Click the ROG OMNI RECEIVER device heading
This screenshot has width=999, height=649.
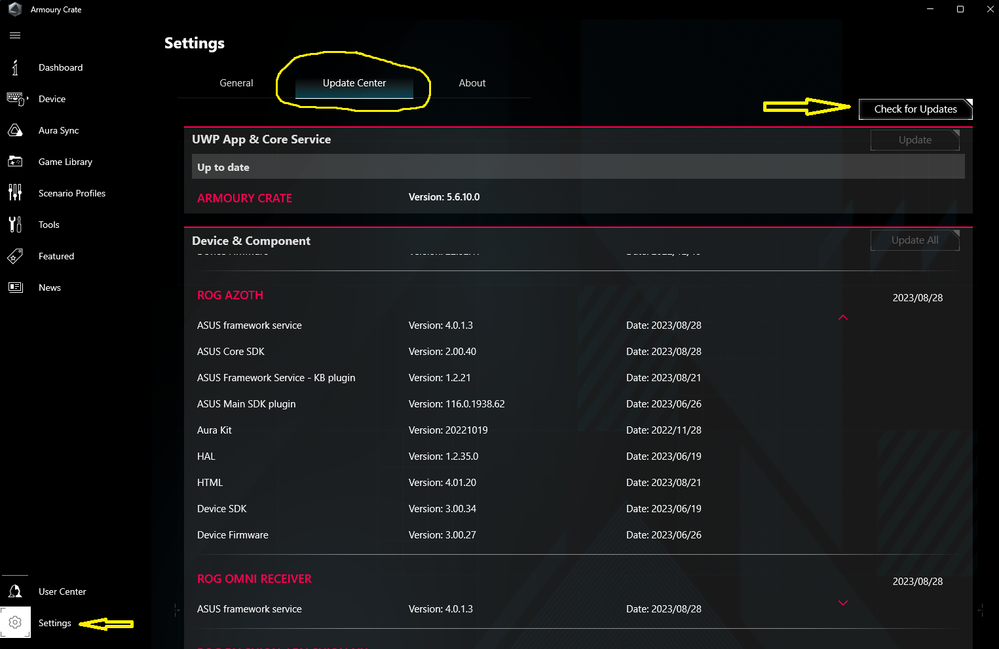[x=254, y=579]
